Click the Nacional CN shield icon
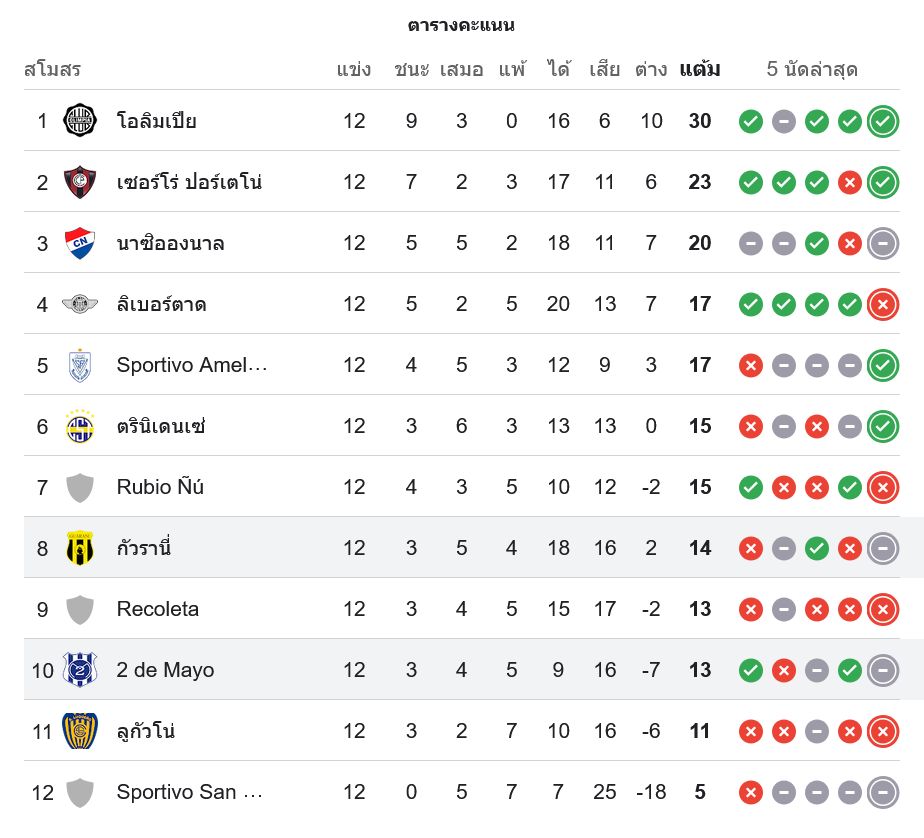 (x=80, y=243)
